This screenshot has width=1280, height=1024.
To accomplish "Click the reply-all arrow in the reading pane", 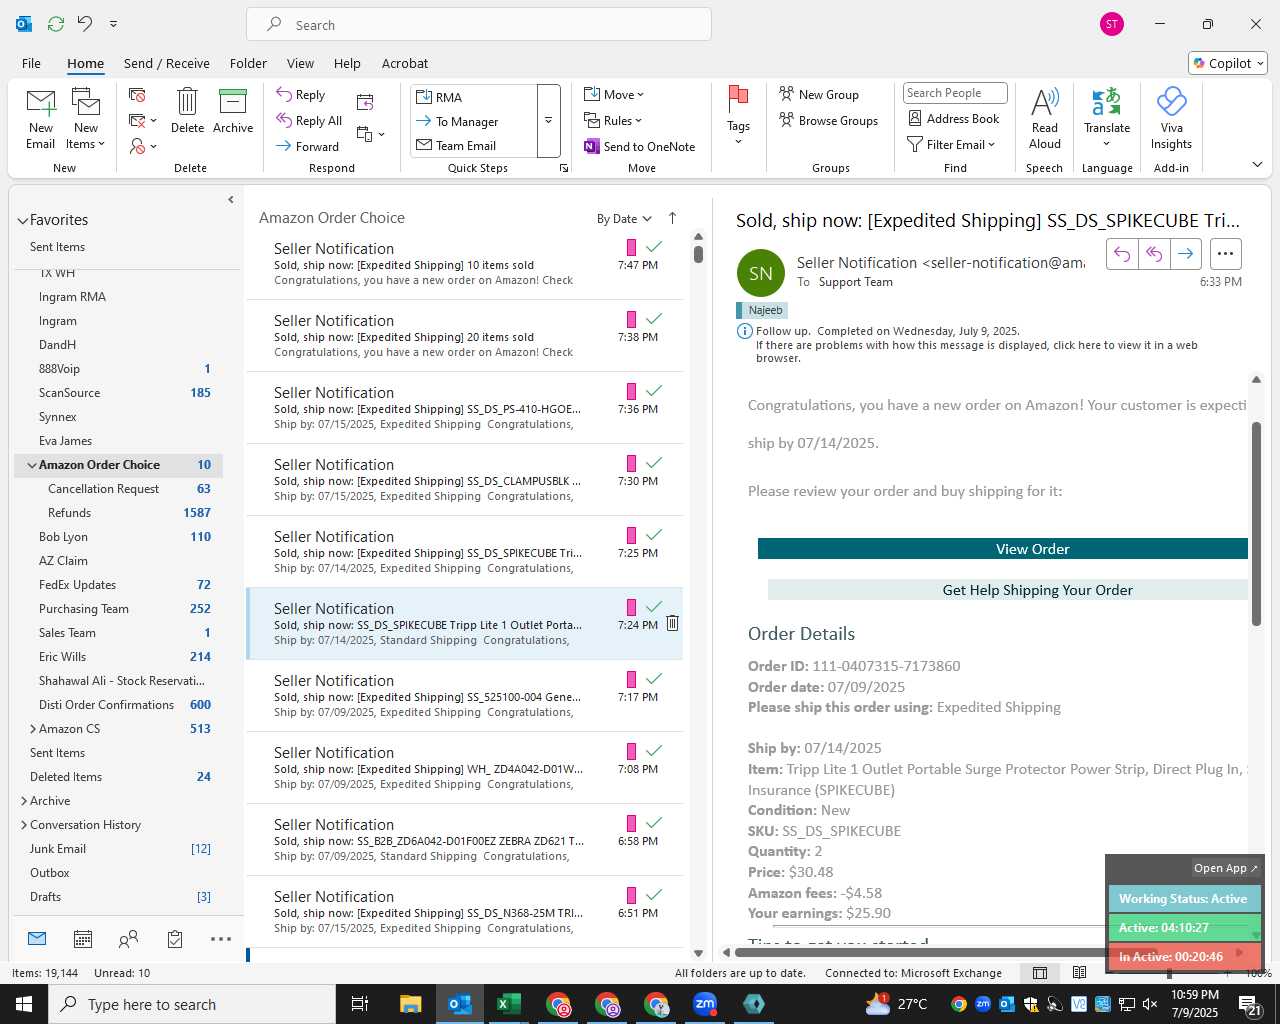I will coord(1154,254).
